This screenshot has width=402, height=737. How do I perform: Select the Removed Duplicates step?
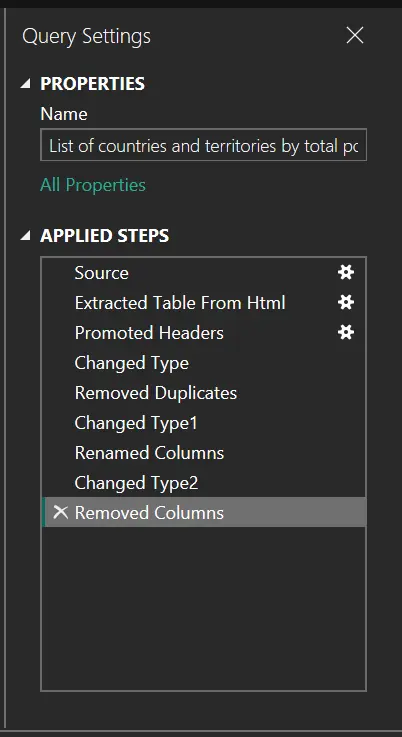[204, 393]
